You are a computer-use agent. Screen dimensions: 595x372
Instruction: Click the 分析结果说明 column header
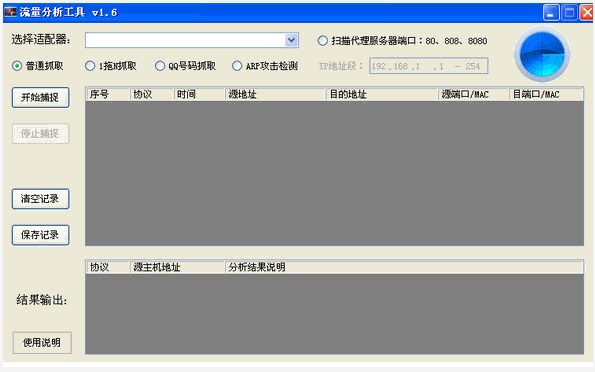click(404, 267)
